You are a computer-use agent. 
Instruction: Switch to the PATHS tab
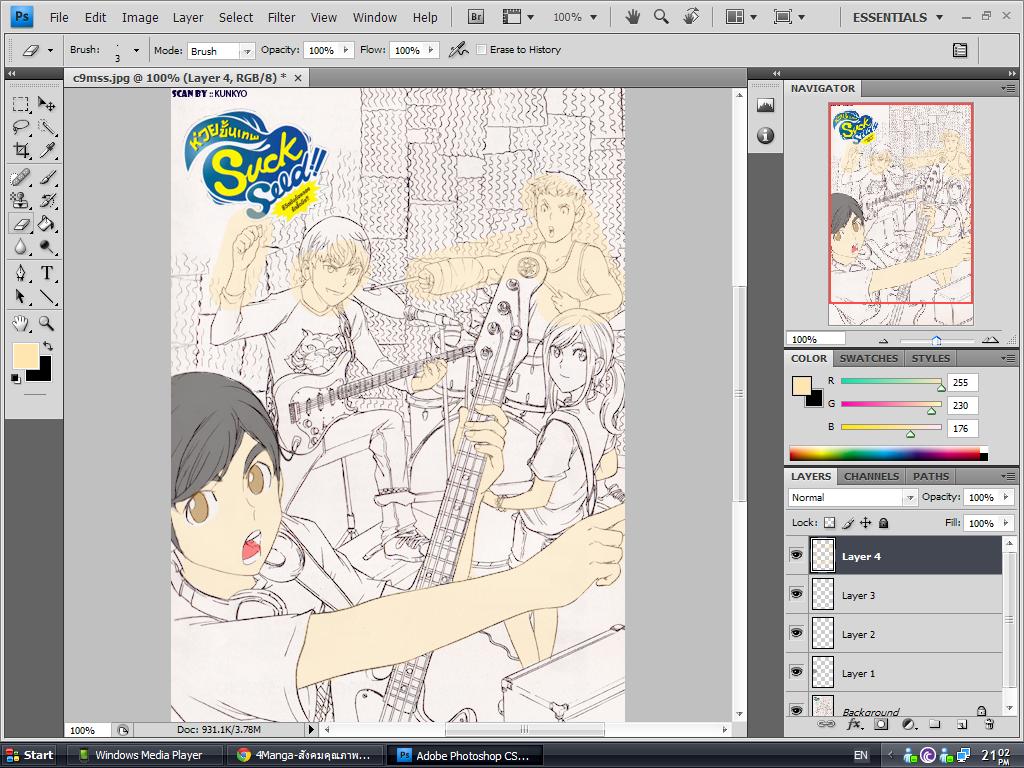click(931, 476)
